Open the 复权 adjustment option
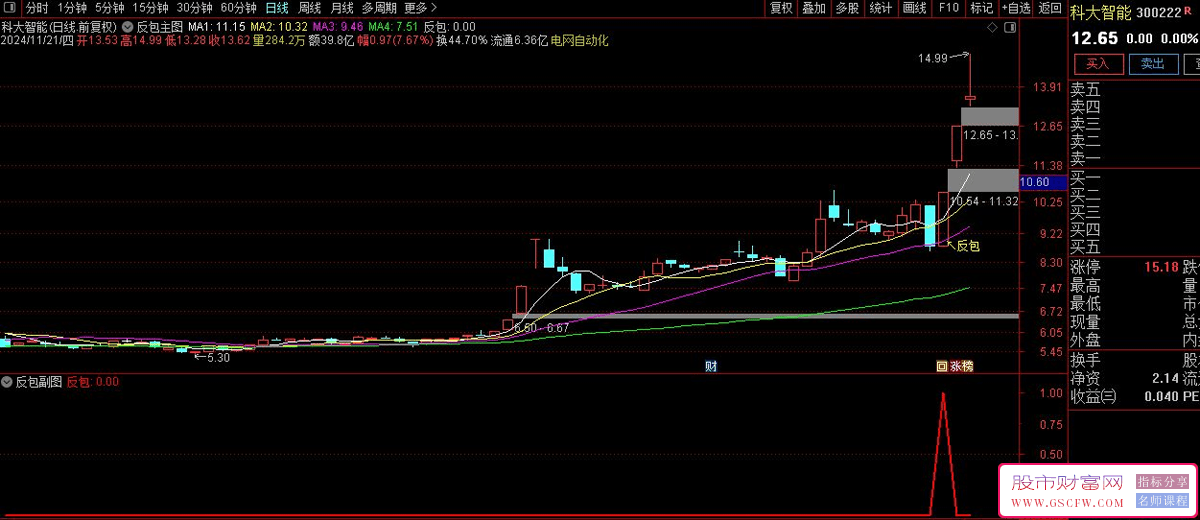 pyautogui.click(x=781, y=8)
